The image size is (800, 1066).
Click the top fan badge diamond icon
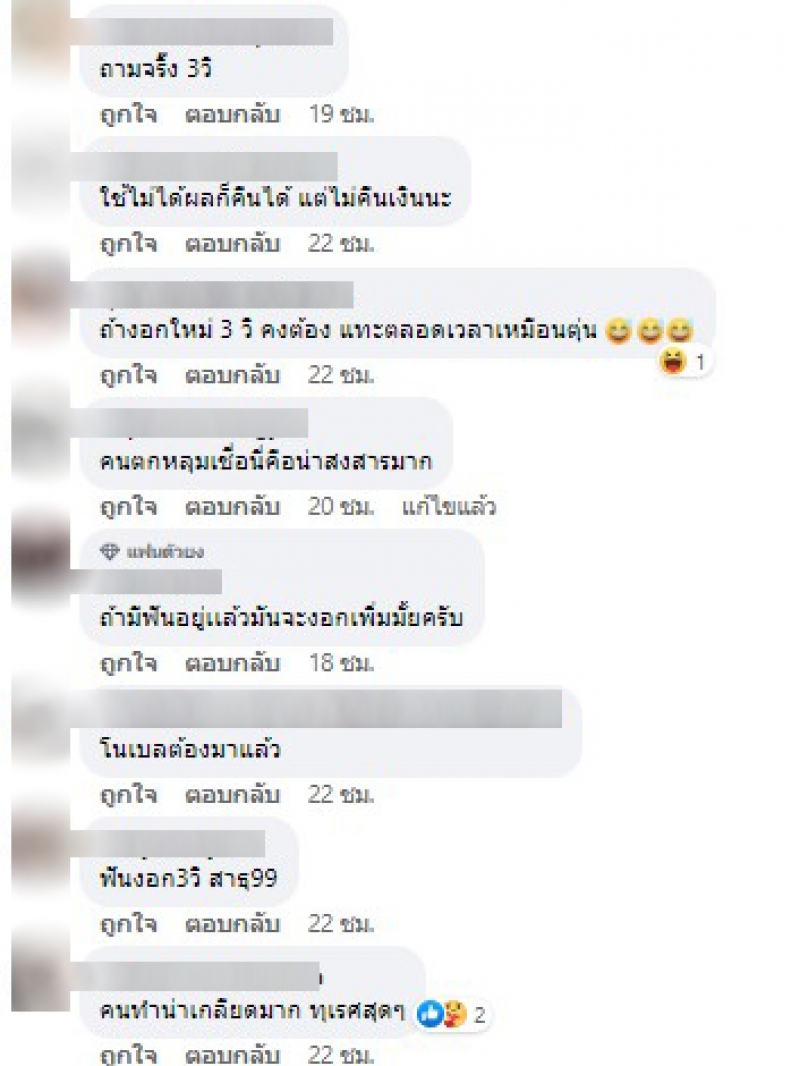point(109,551)
